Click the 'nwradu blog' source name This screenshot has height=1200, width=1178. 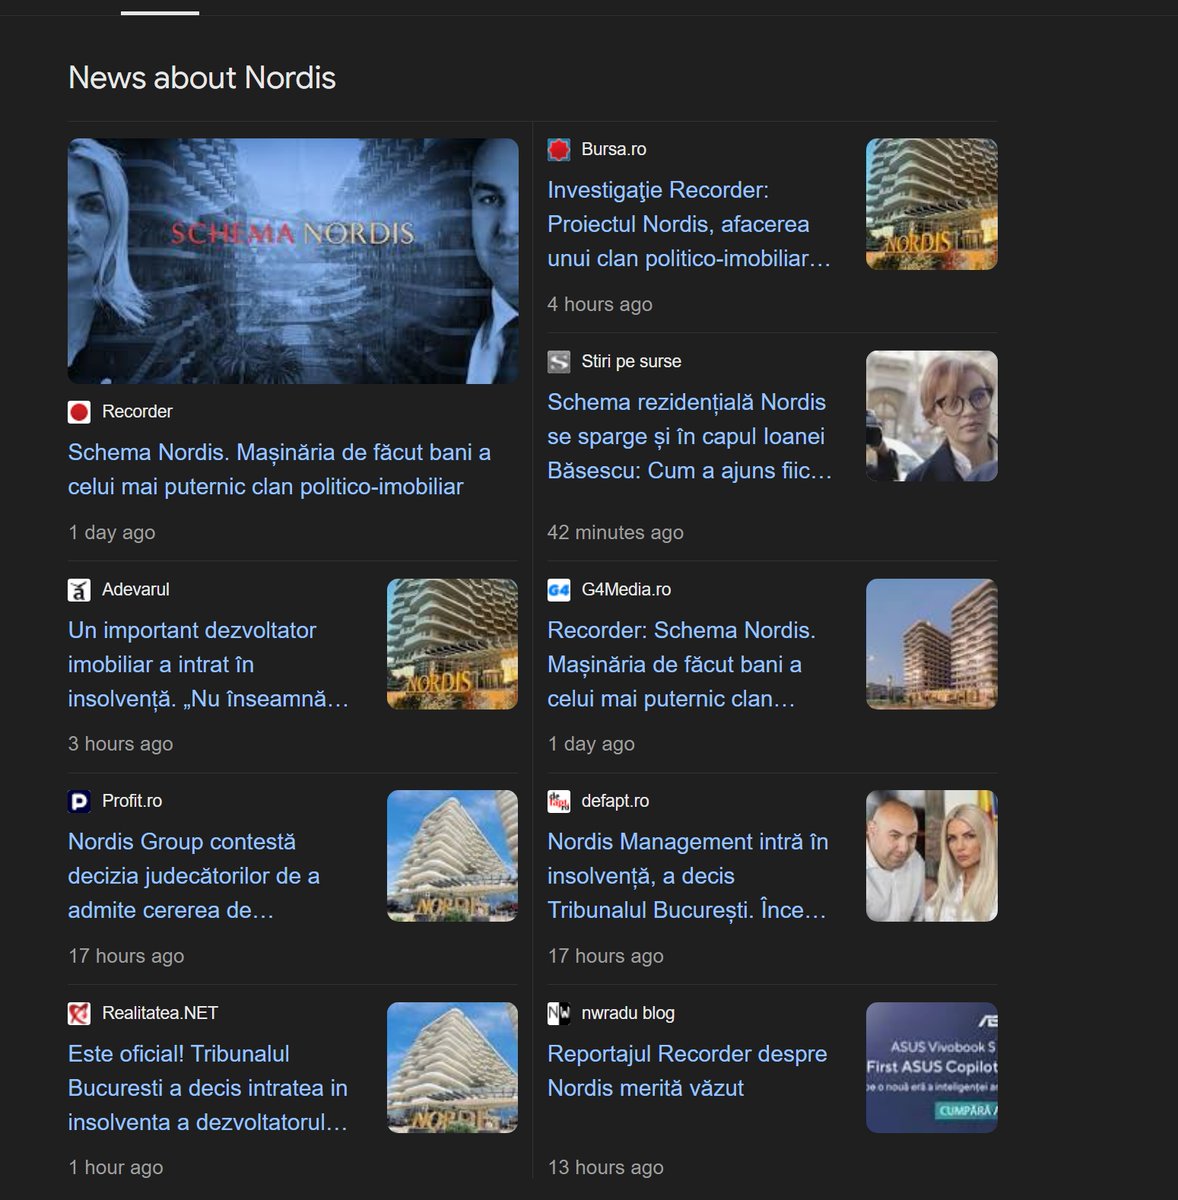(x=628, y=1013)
